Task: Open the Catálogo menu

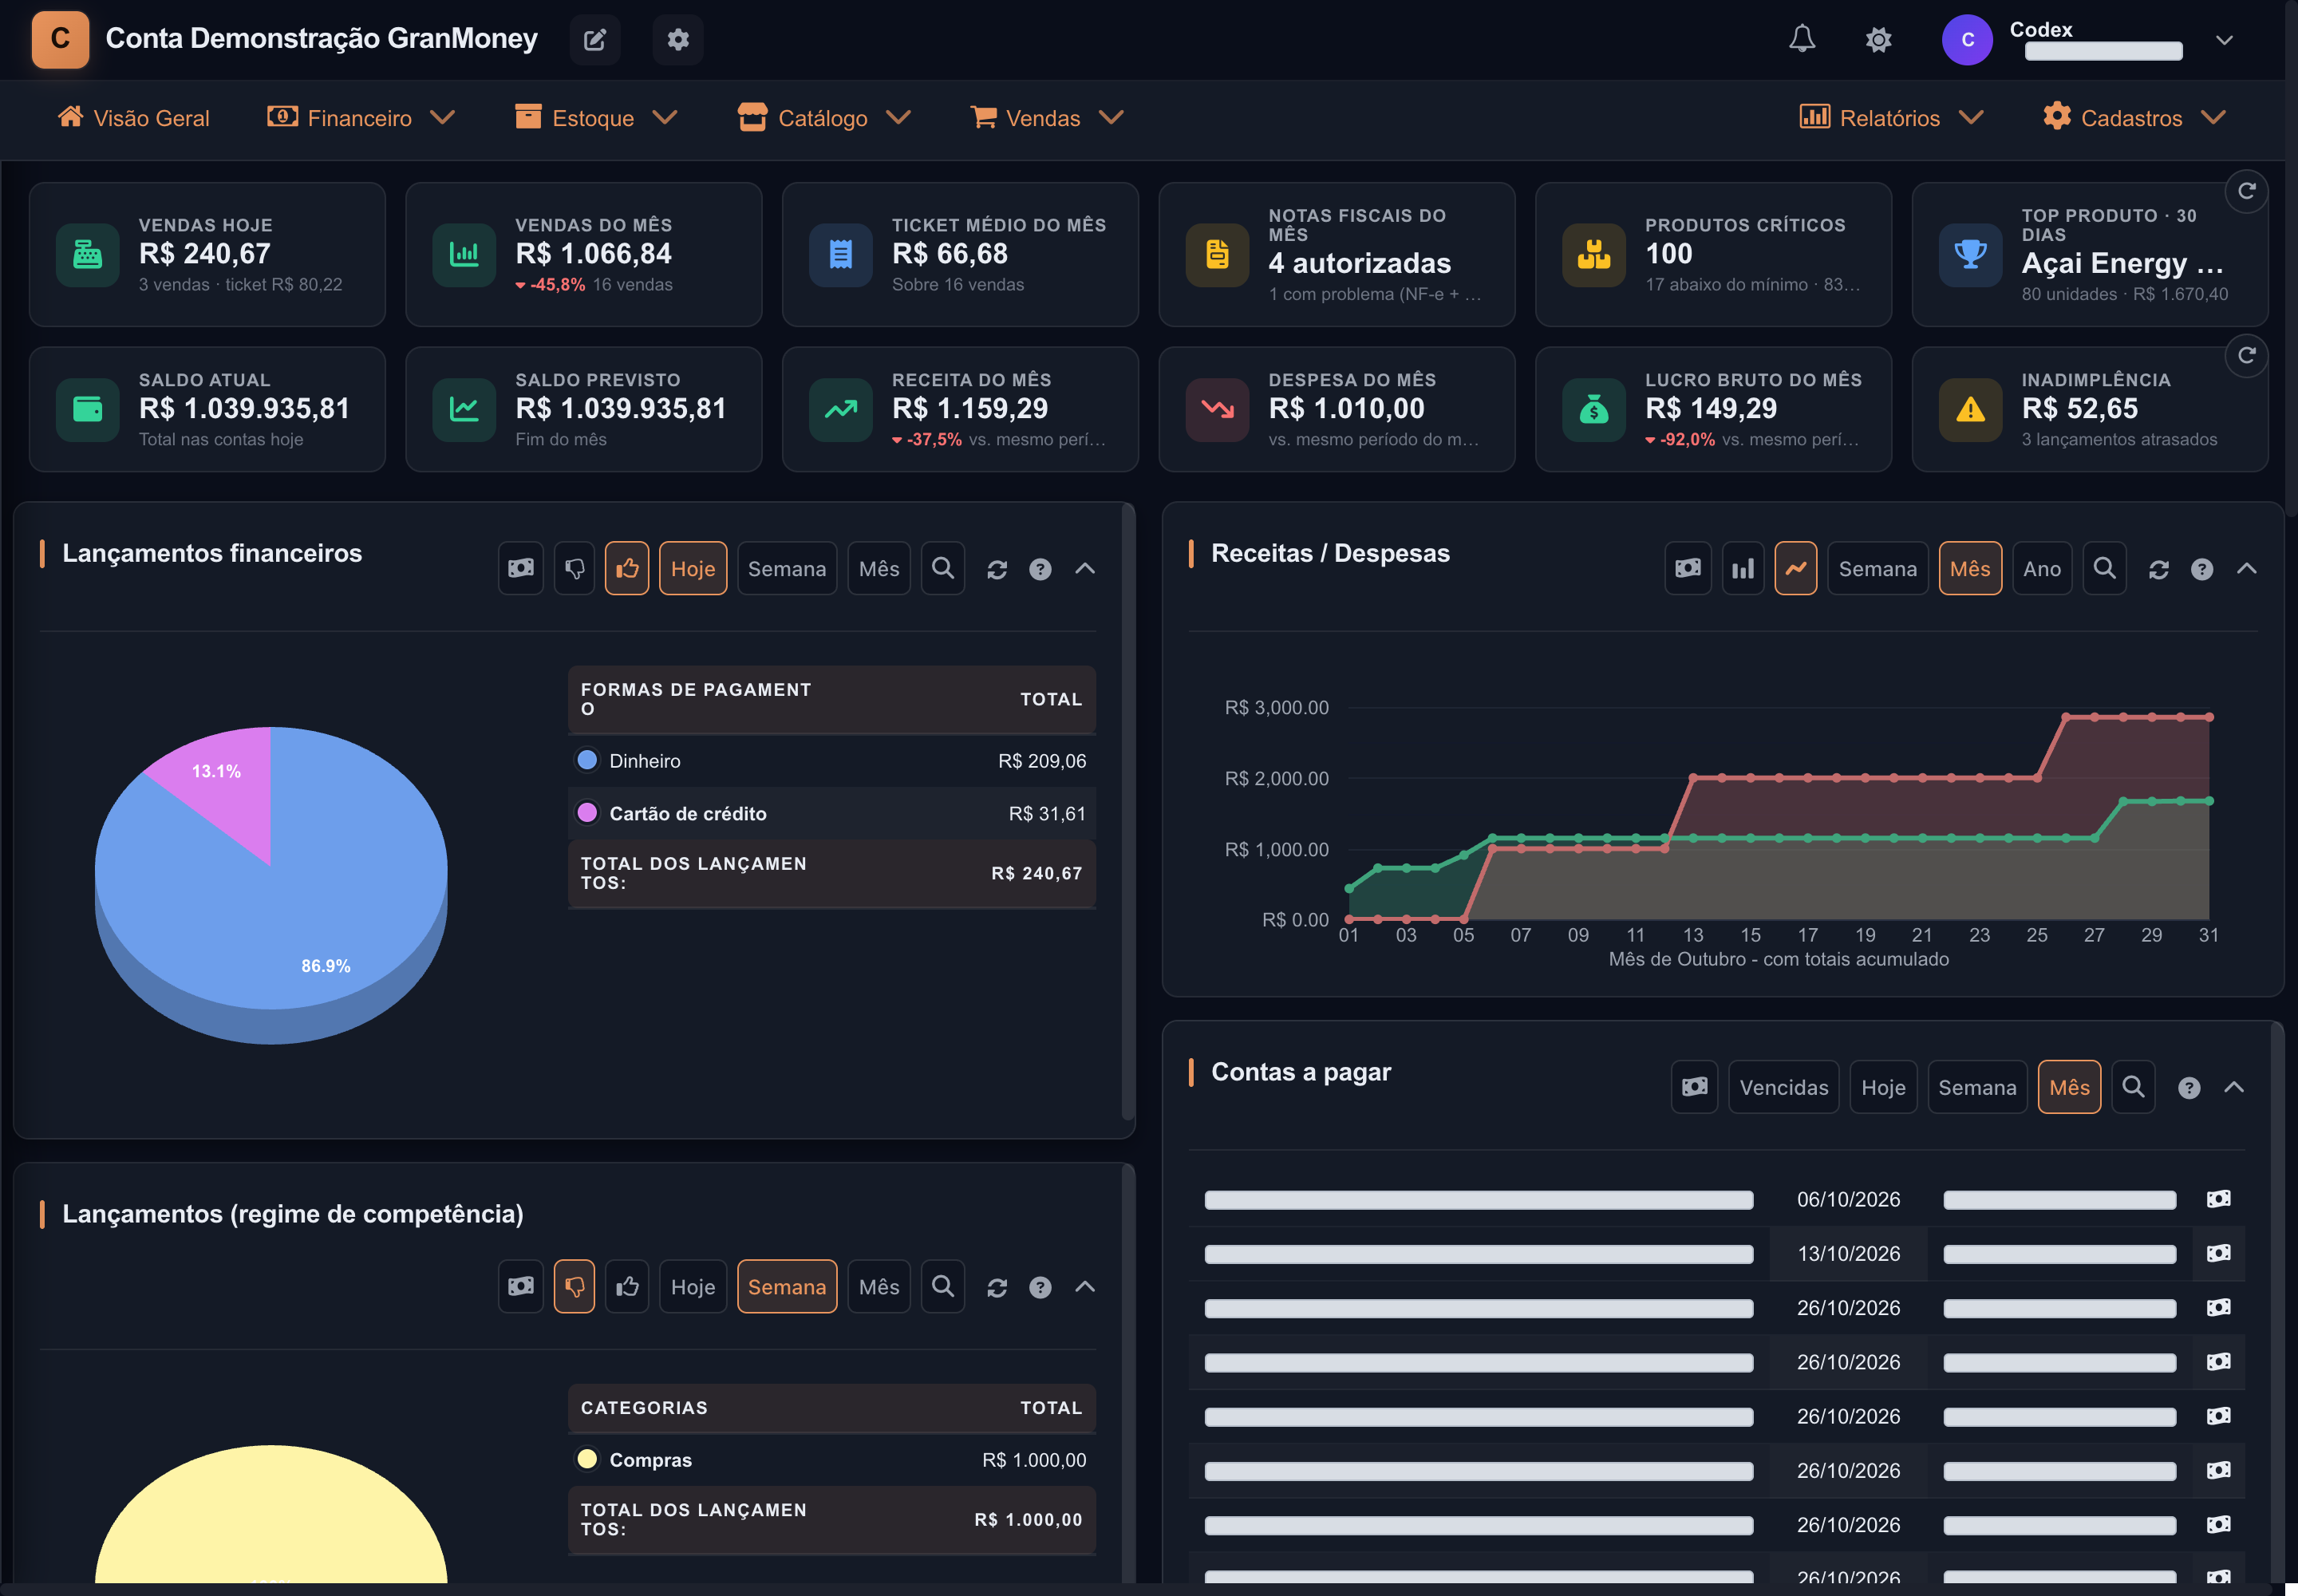Action: tap(824, 118)
